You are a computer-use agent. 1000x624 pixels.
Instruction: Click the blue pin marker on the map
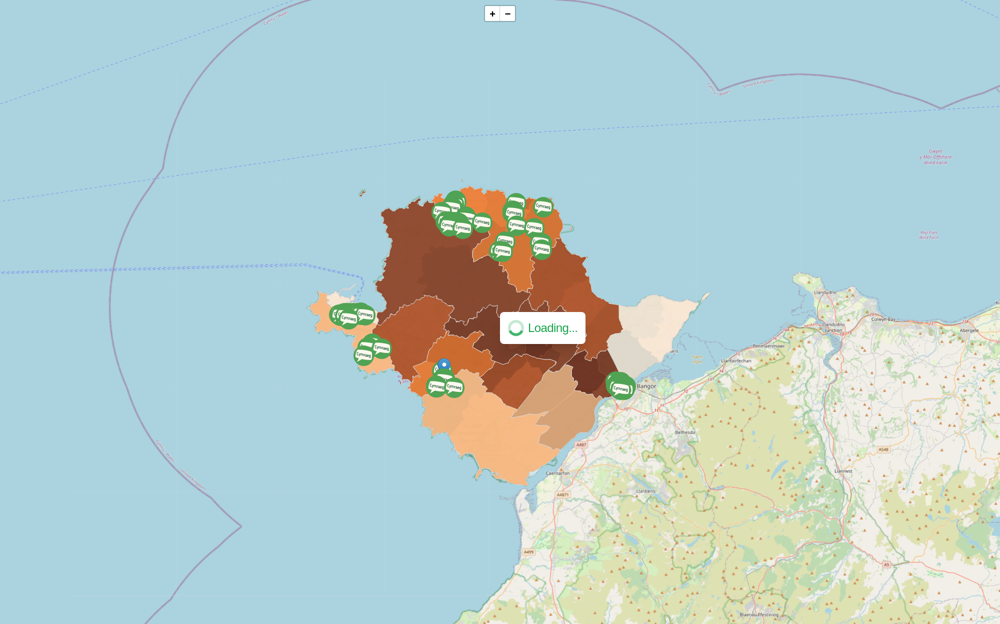(444, 366)
